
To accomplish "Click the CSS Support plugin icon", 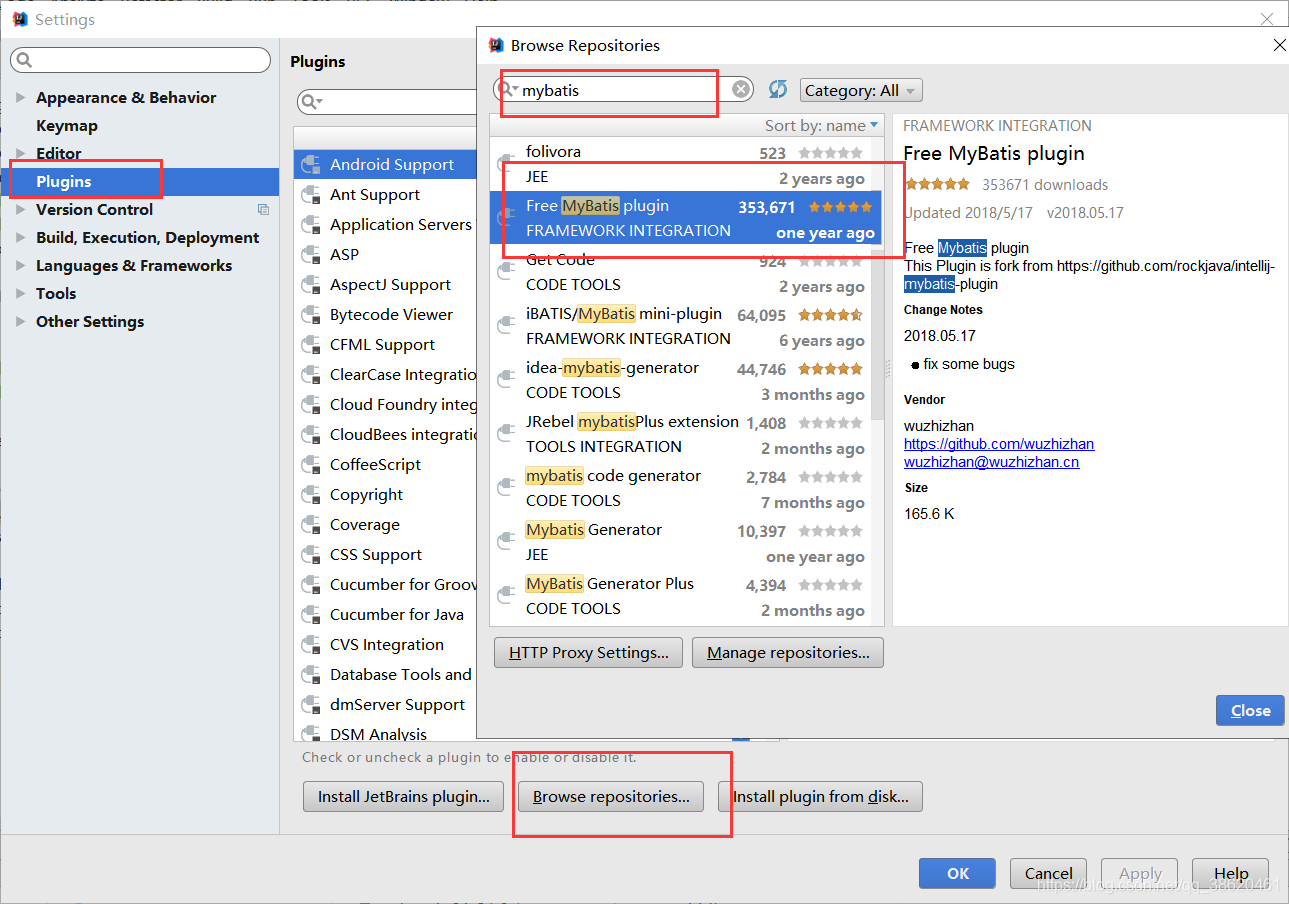I will click(311, 555).
